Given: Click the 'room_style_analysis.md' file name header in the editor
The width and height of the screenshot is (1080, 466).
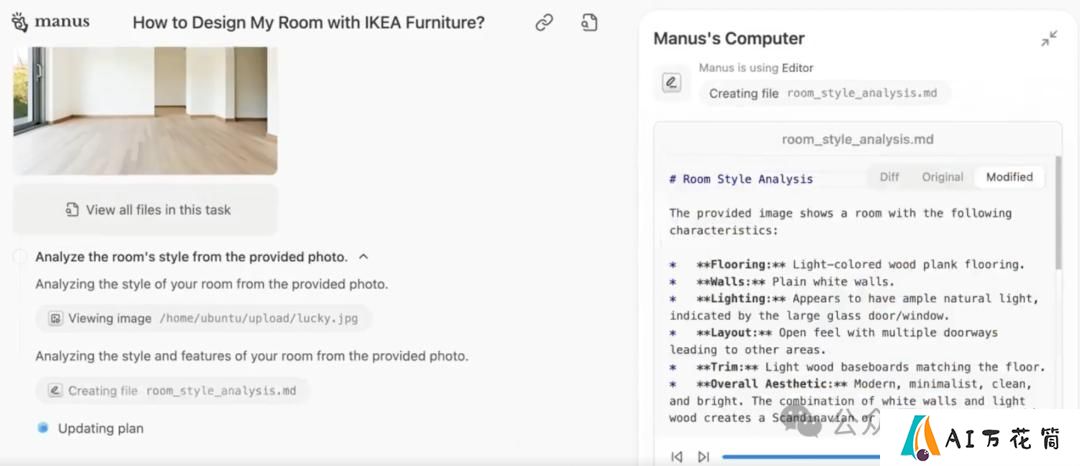Looking at the screenshot, I should coord(858,140).
